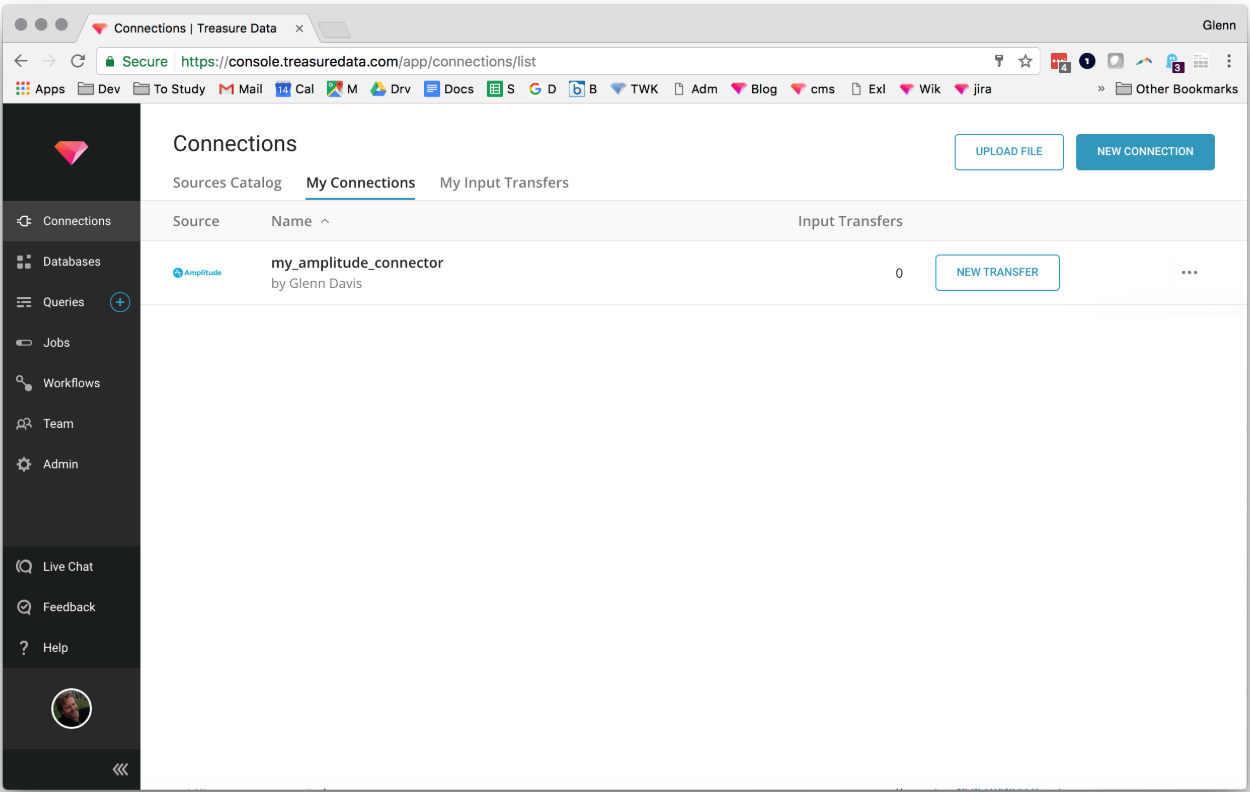Click the Treasure Data diamond logo

[x=71, y=152]
